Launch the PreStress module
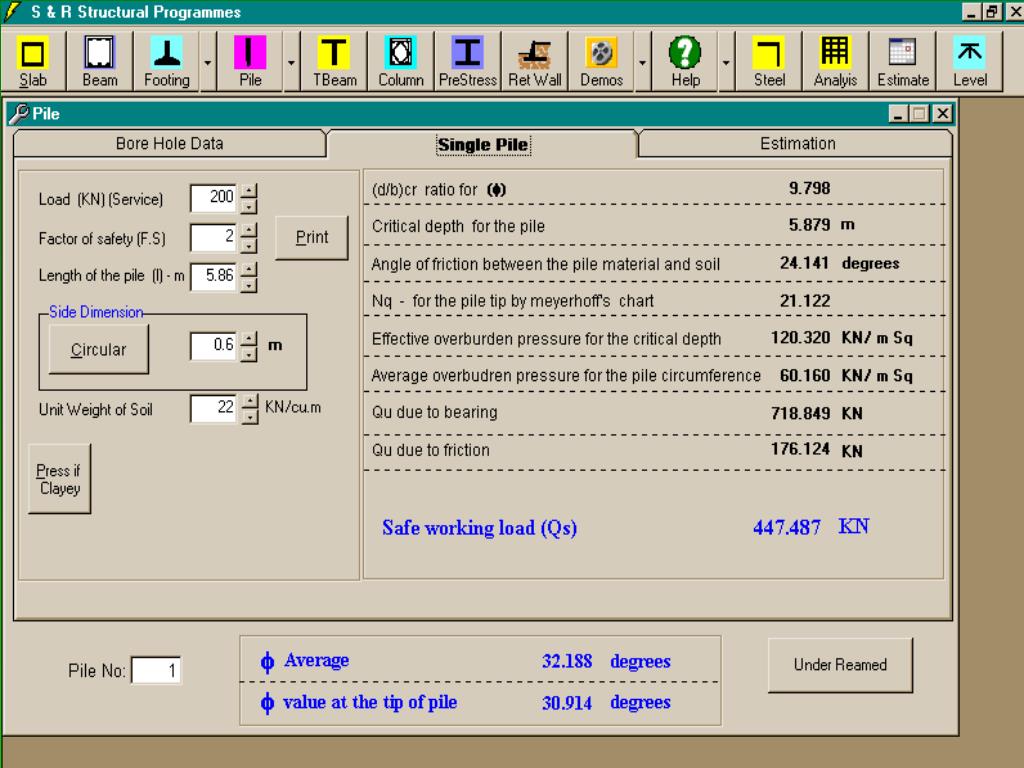 point(468,61)
